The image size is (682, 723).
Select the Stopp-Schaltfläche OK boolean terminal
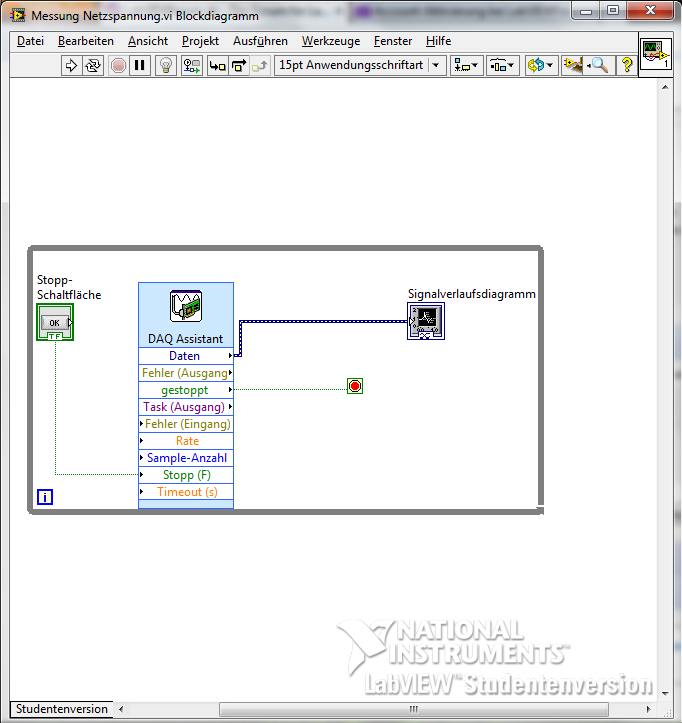[x=55, y=322]
